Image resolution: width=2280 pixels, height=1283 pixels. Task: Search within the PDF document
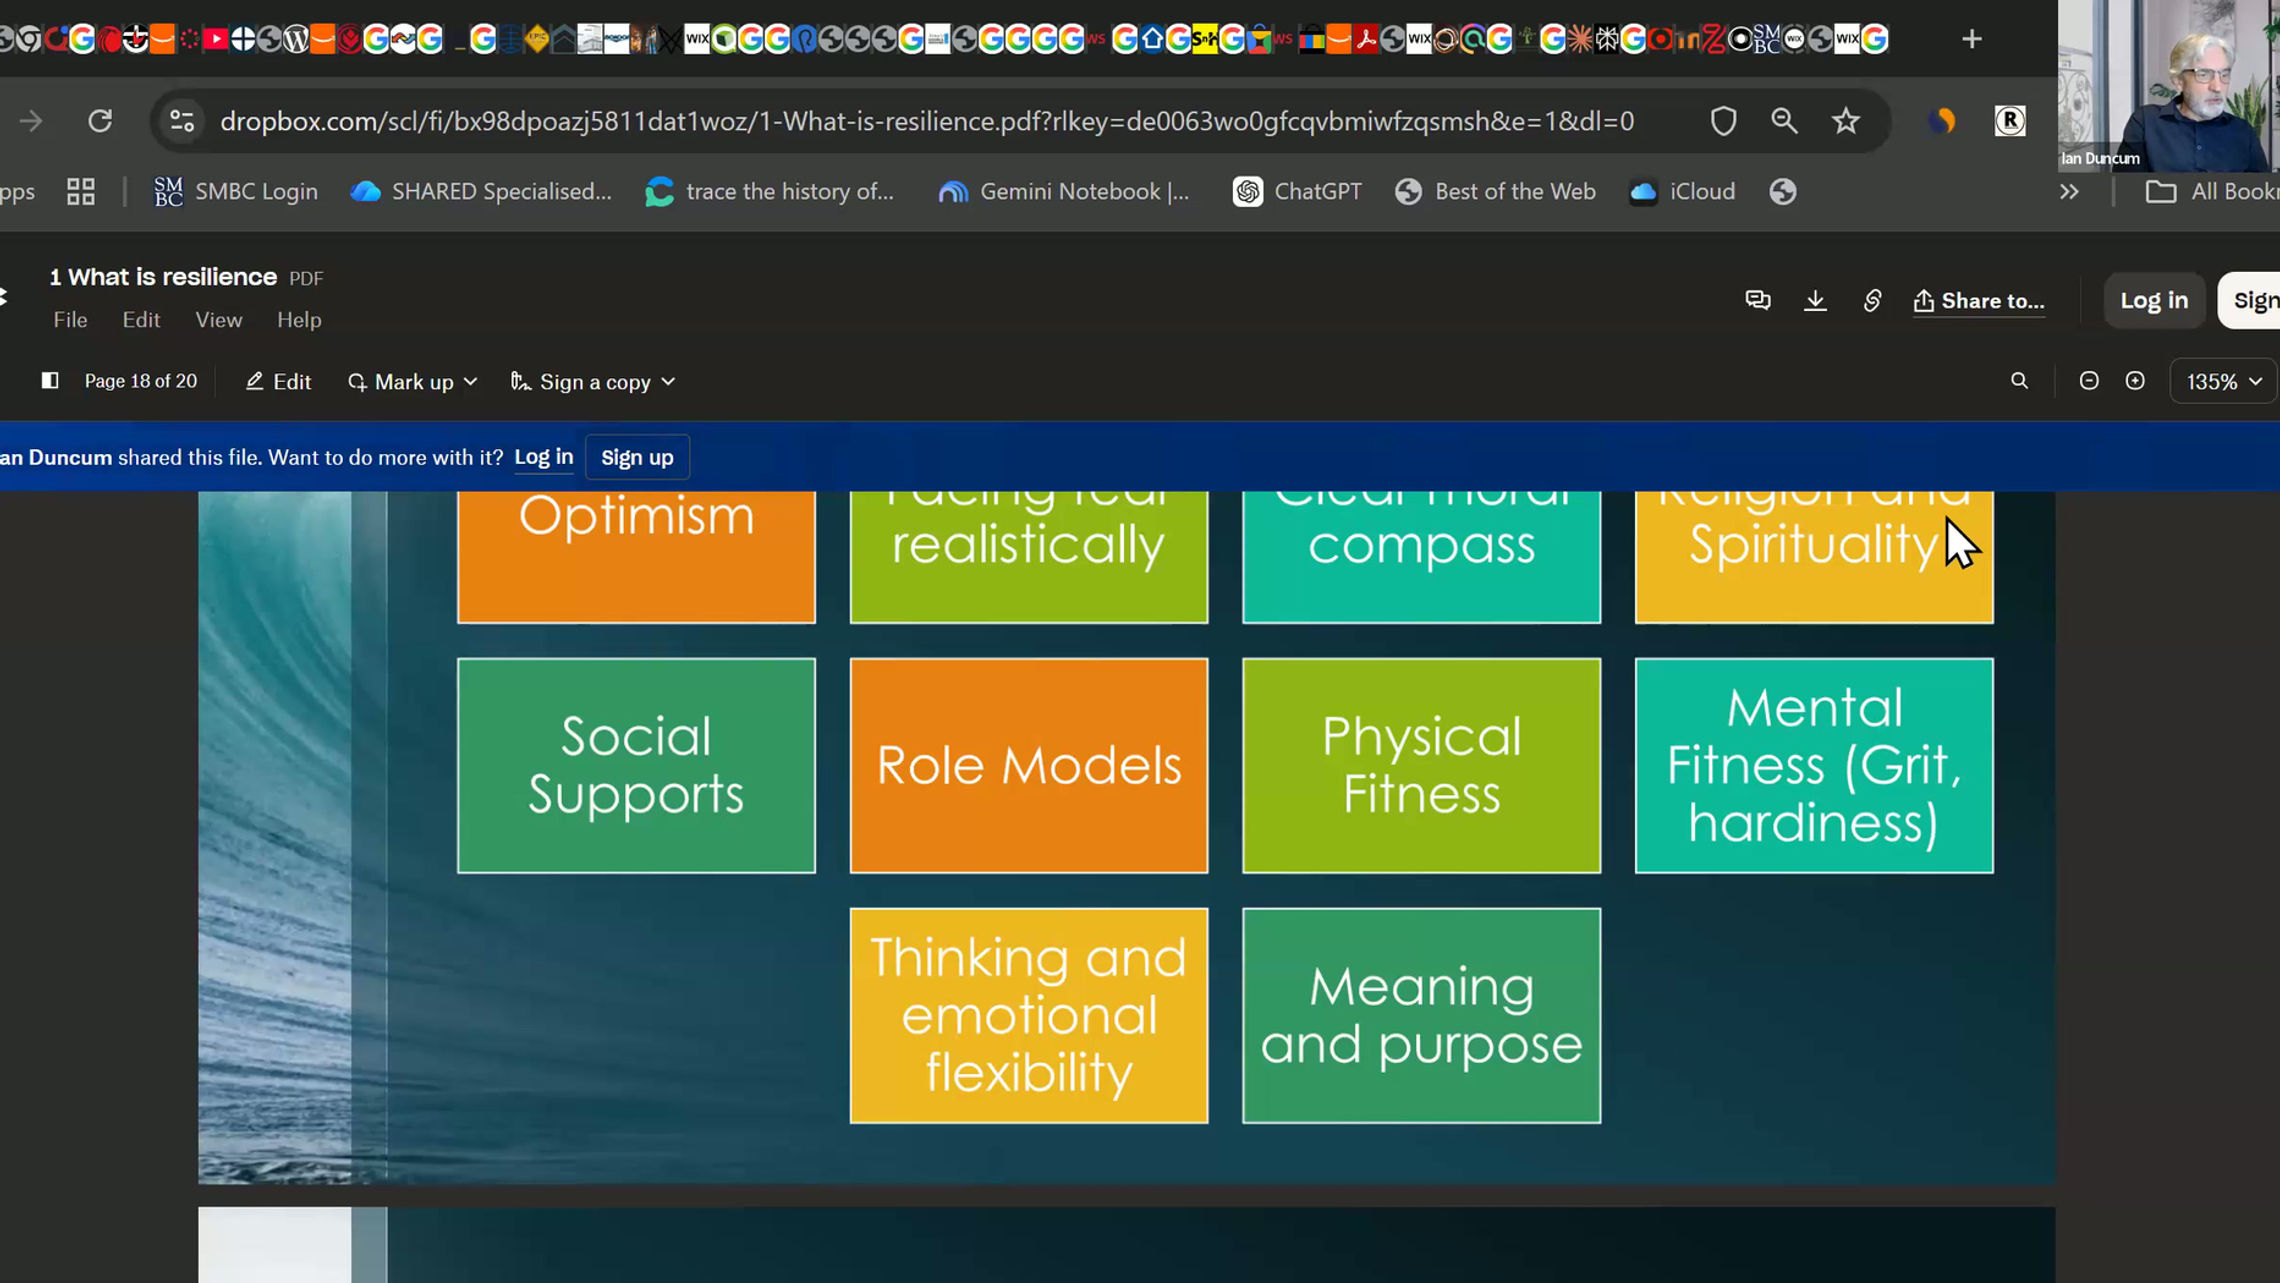[x=2019, y=381]
